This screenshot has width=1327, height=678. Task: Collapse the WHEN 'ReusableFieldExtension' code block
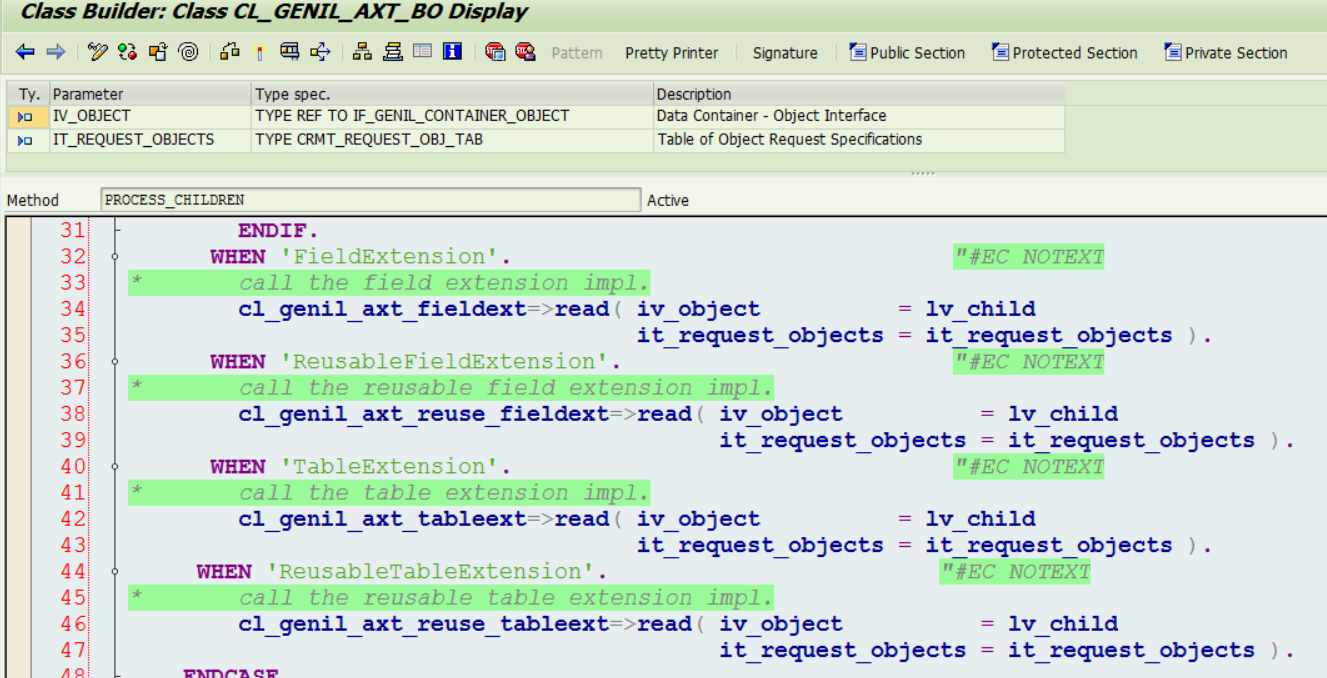[x=117, y=362]
